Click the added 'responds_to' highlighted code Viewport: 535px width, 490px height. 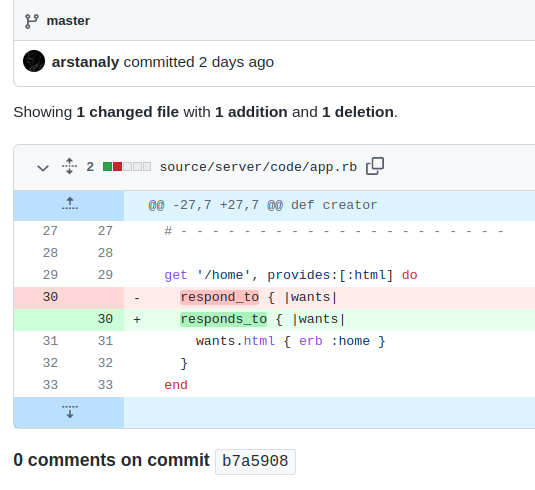point(223,319)
